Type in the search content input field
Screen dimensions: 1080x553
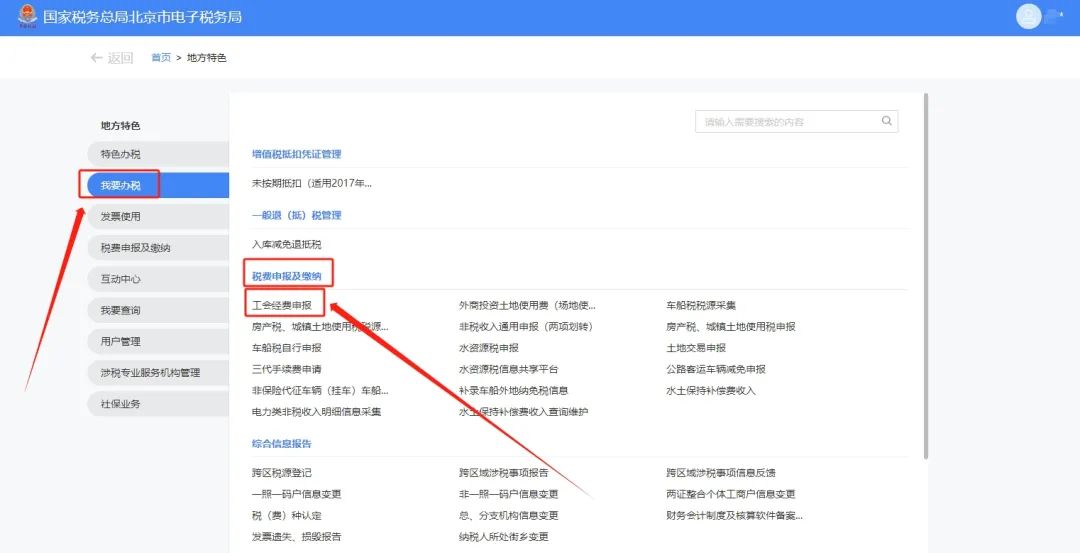click(x=785, y=122)
